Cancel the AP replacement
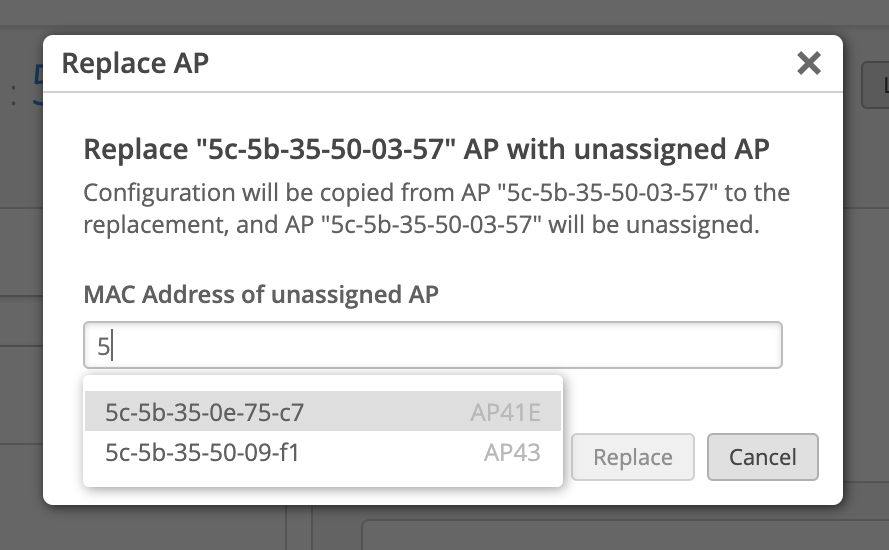Screen dimensions: 889x550 point(762,457)
